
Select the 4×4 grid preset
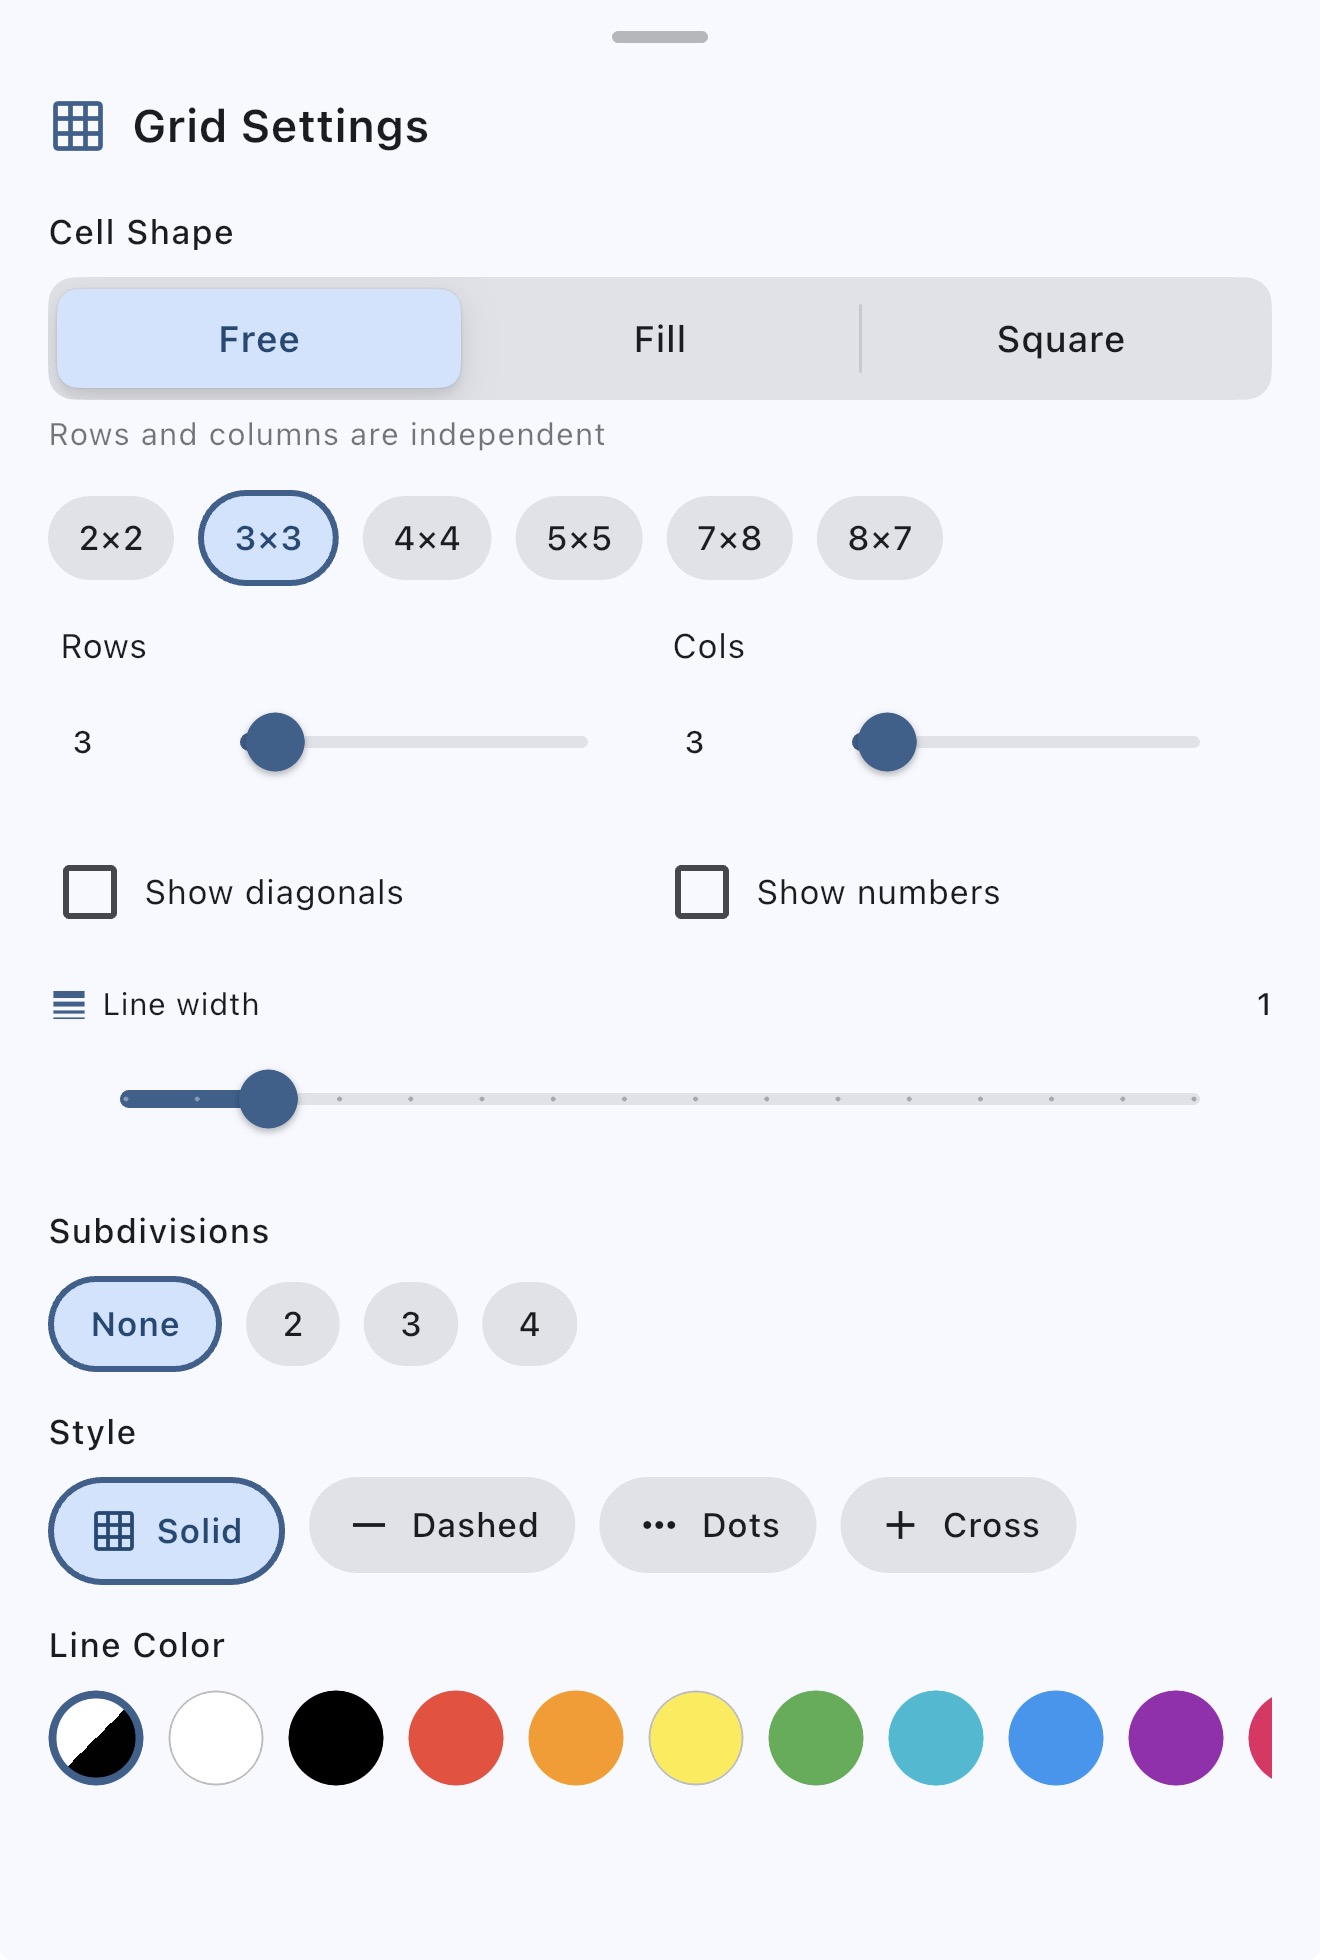click(x=427, y=538)
